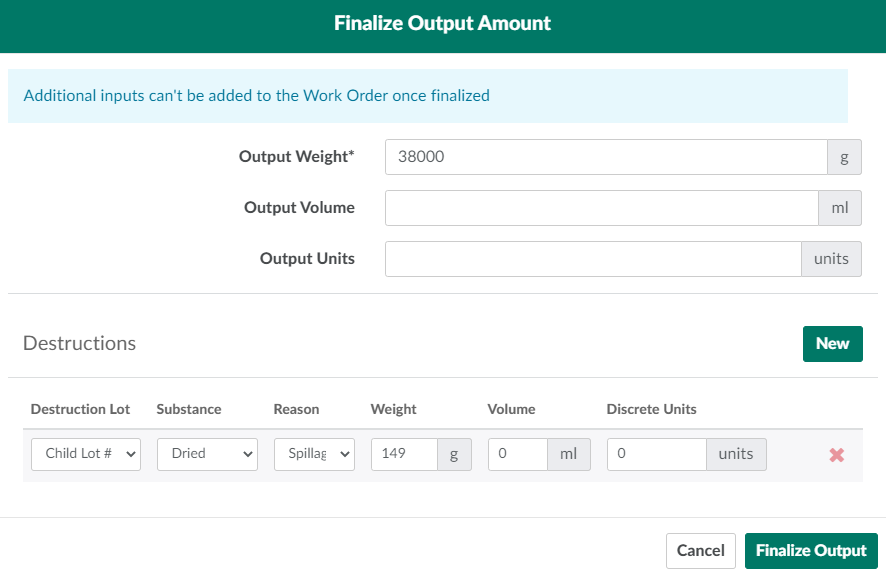
Task: Click the units label beside Output Units
Action: pyautogui.click(x=831, y=259)
